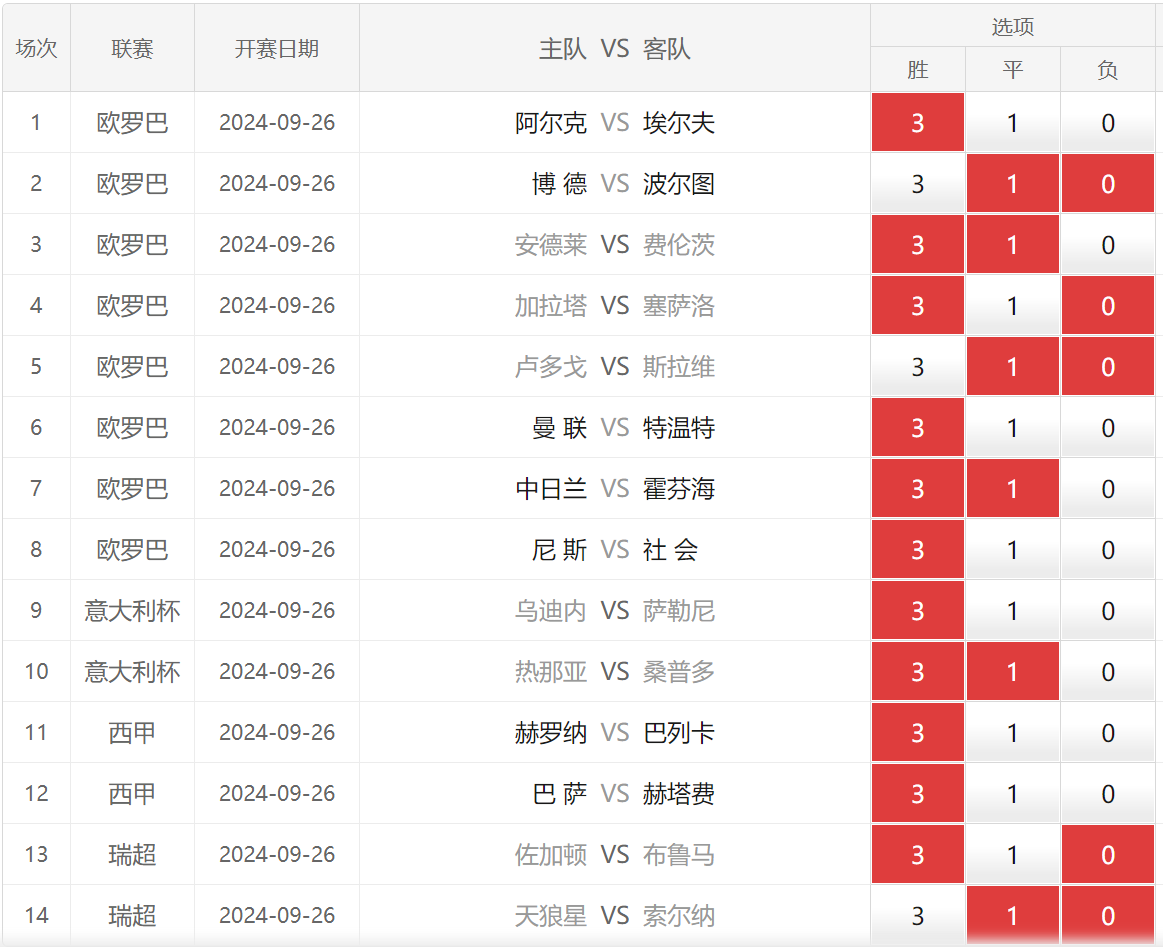Toggle win option 3 for 曼联 VS 特温特

pyautogui.click(x=917, y=427)
